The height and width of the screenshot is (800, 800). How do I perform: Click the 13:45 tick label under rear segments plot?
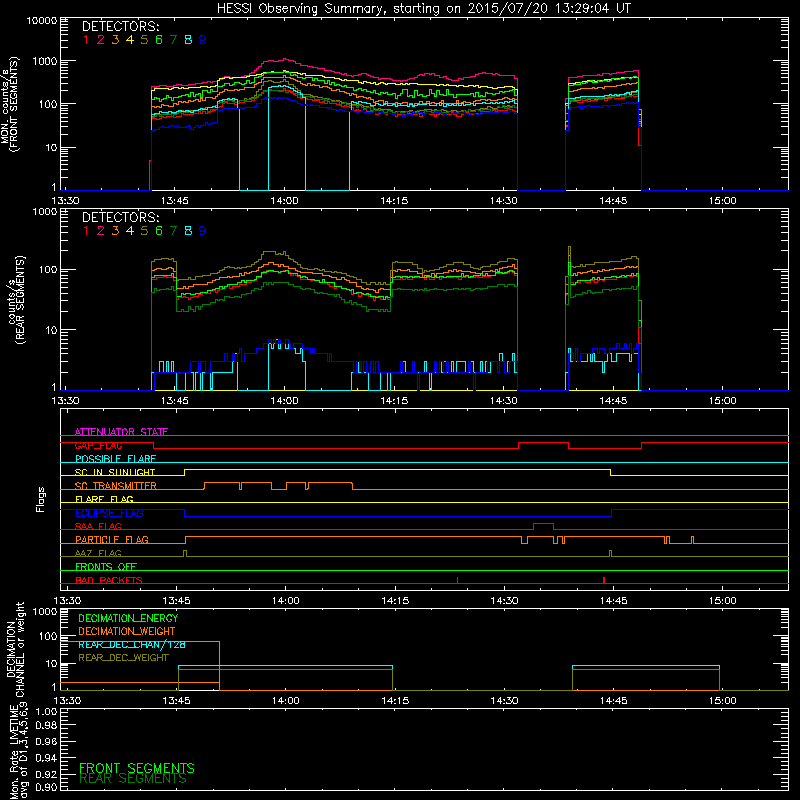[174, 401]
